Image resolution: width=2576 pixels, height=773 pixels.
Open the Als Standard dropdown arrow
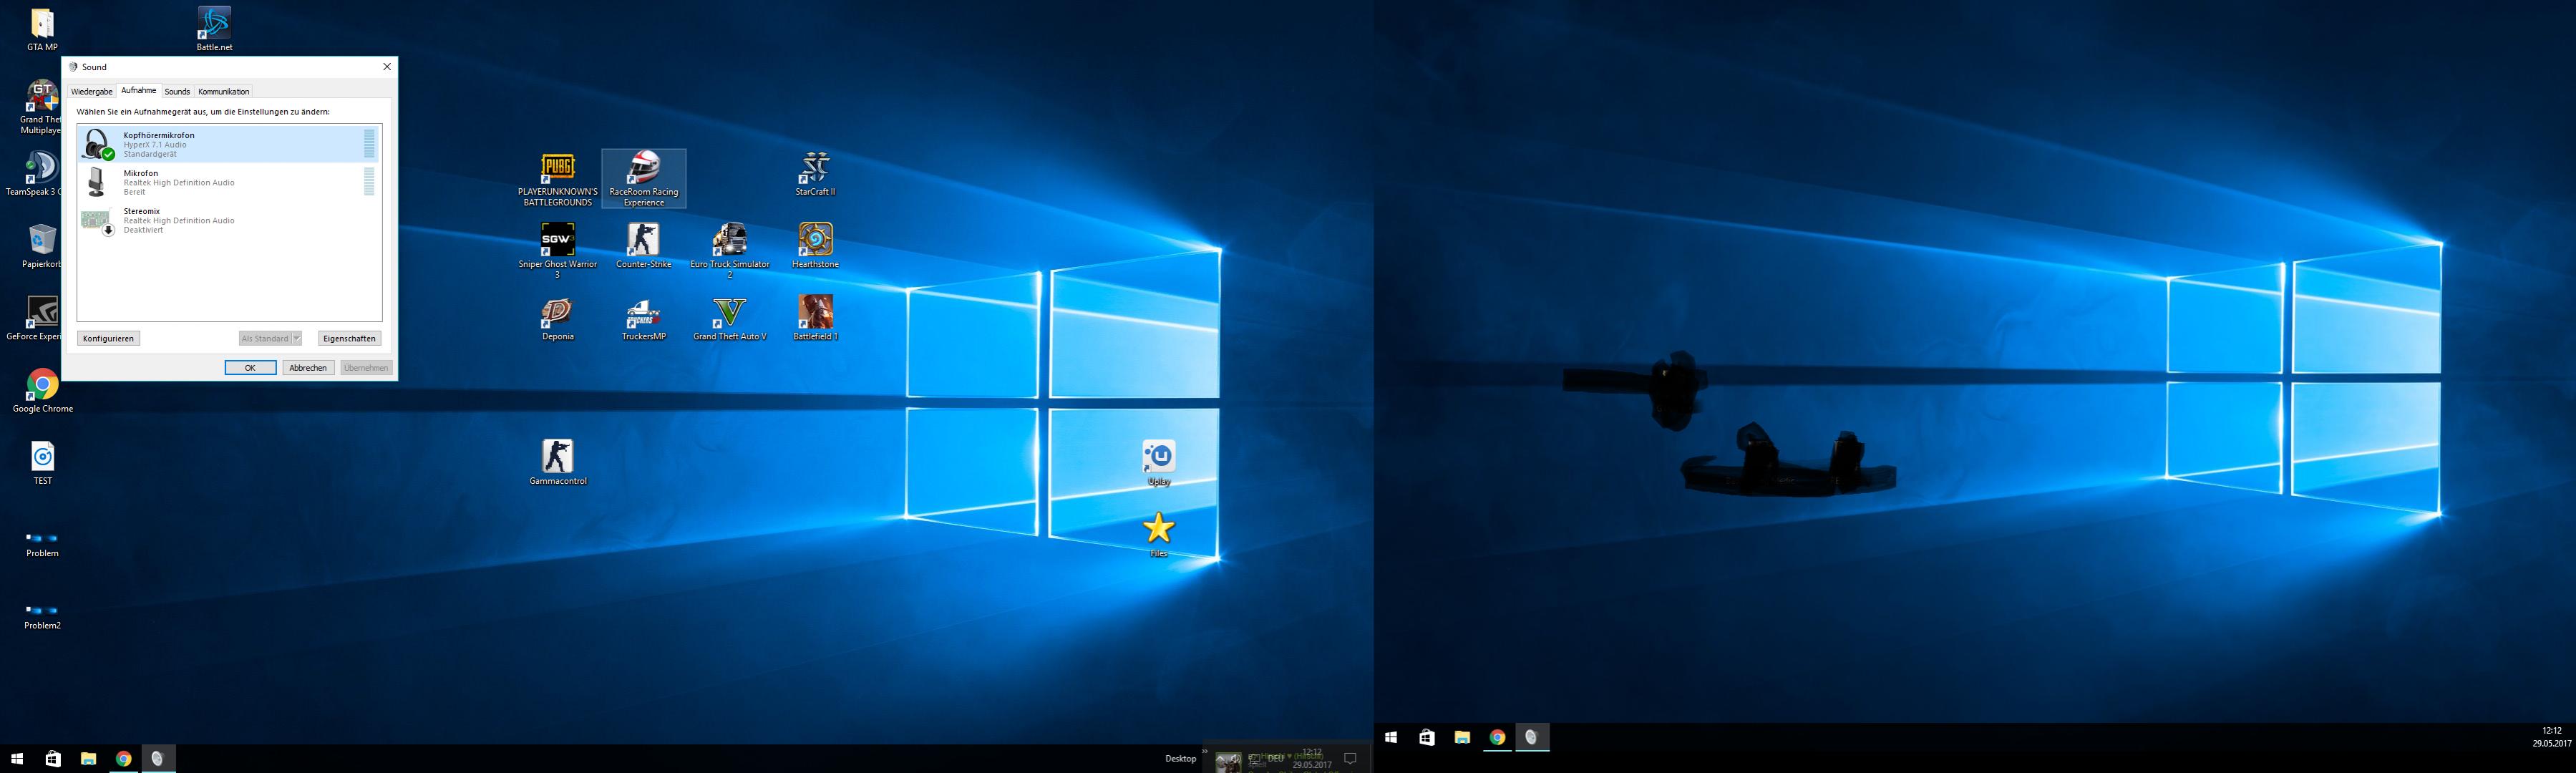297,338
